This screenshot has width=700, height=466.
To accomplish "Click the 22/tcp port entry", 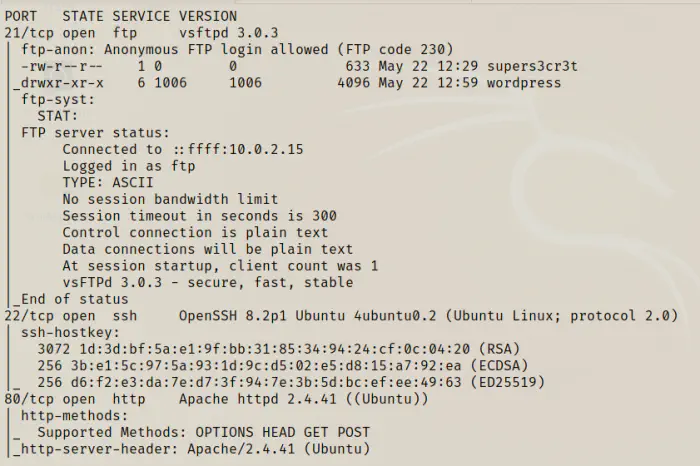I will [x=25, y=316].
